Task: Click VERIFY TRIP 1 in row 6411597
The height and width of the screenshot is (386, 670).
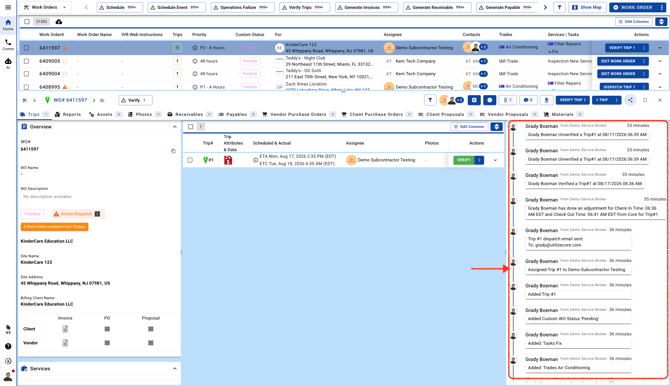Action: pyautogui.click(x=622, y=48)
